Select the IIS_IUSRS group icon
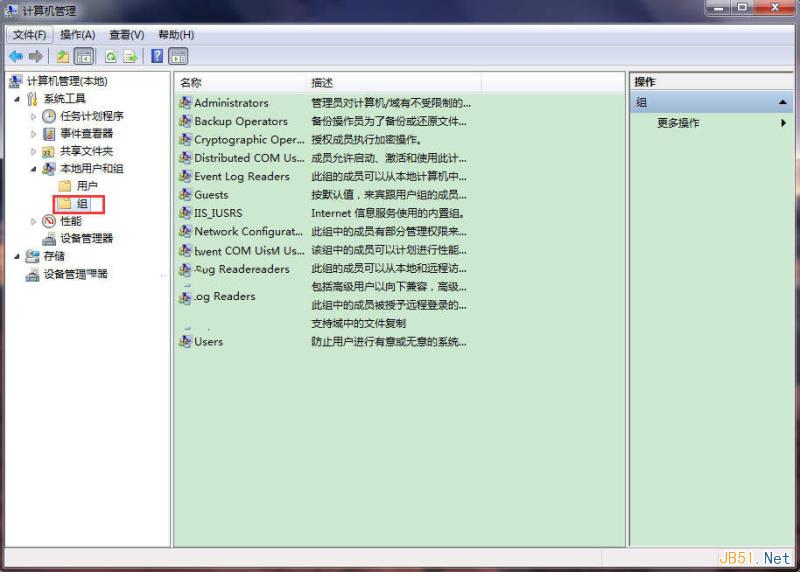This screenshot has height=572, width=800. pos(185,213)
